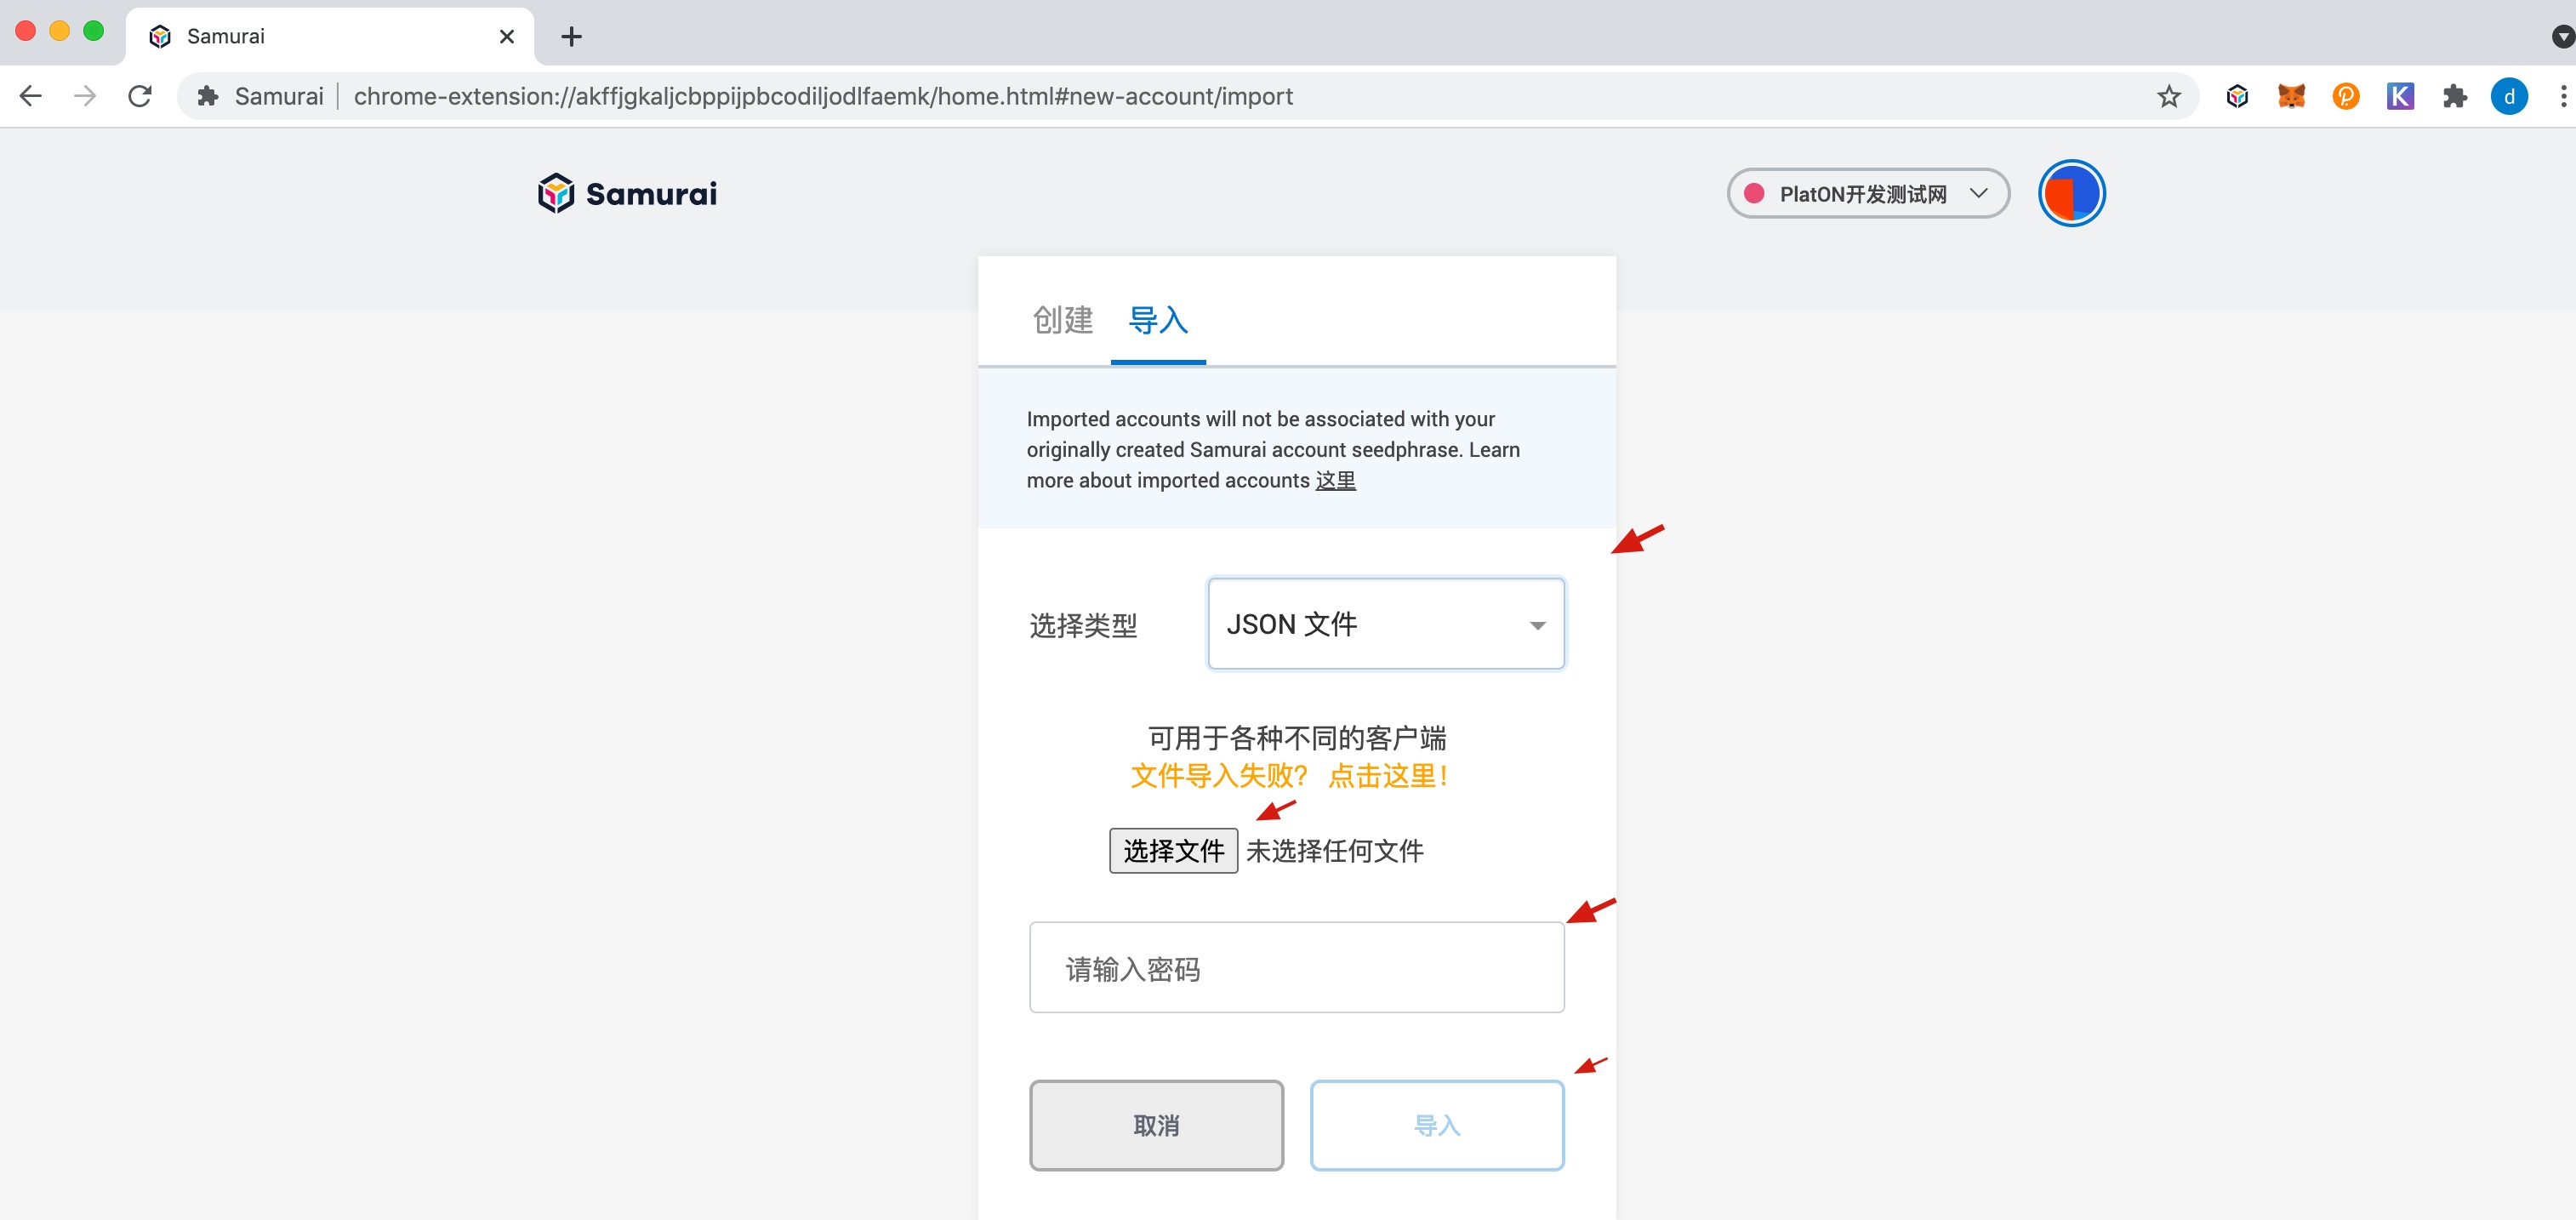Open the Extensions puzzle menu

coord(2454,96)
